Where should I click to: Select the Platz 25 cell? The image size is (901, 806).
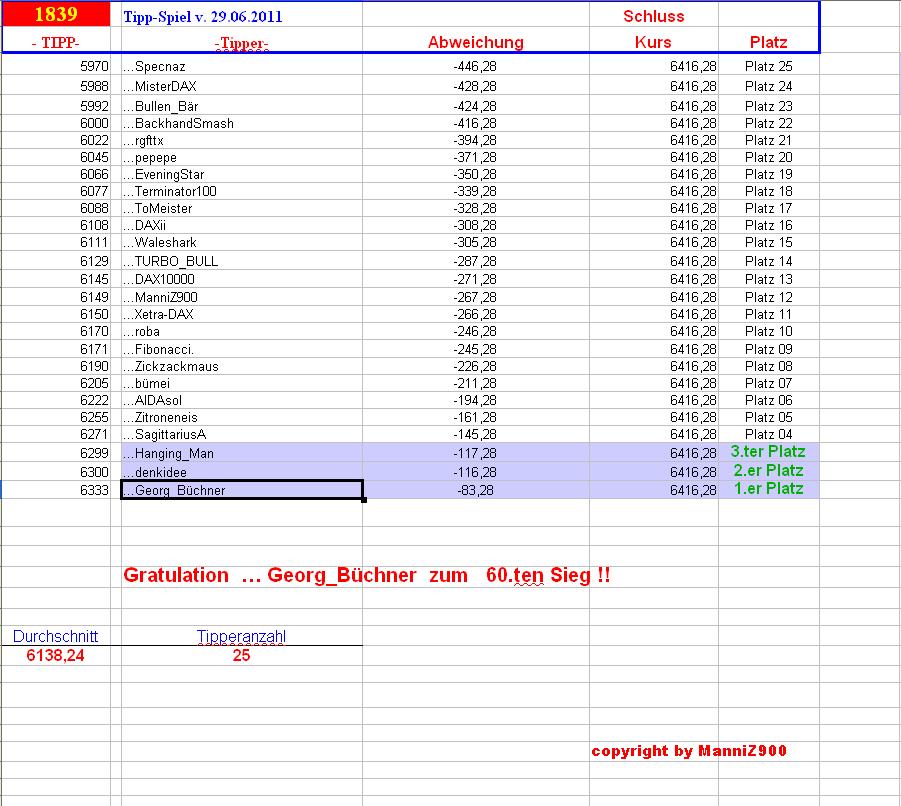point(769,66)
